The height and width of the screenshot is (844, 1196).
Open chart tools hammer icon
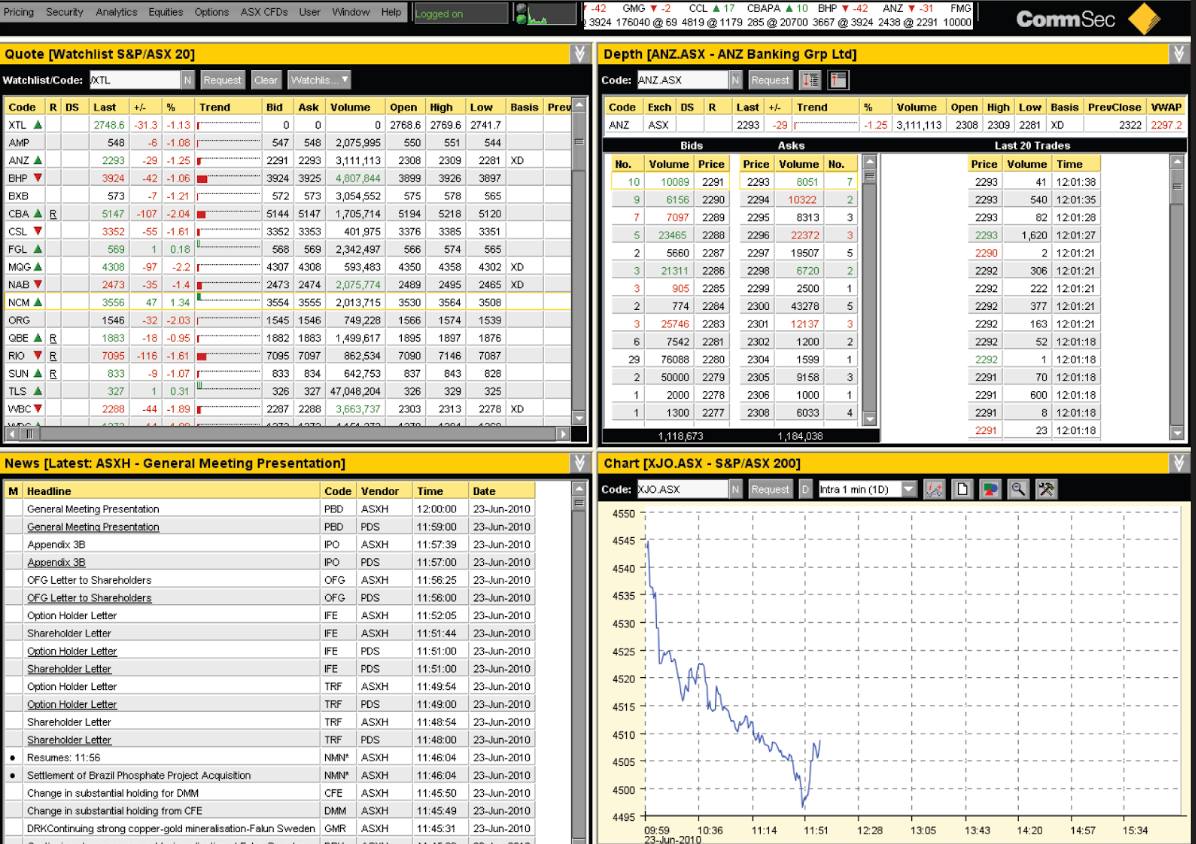[1046, 489]
